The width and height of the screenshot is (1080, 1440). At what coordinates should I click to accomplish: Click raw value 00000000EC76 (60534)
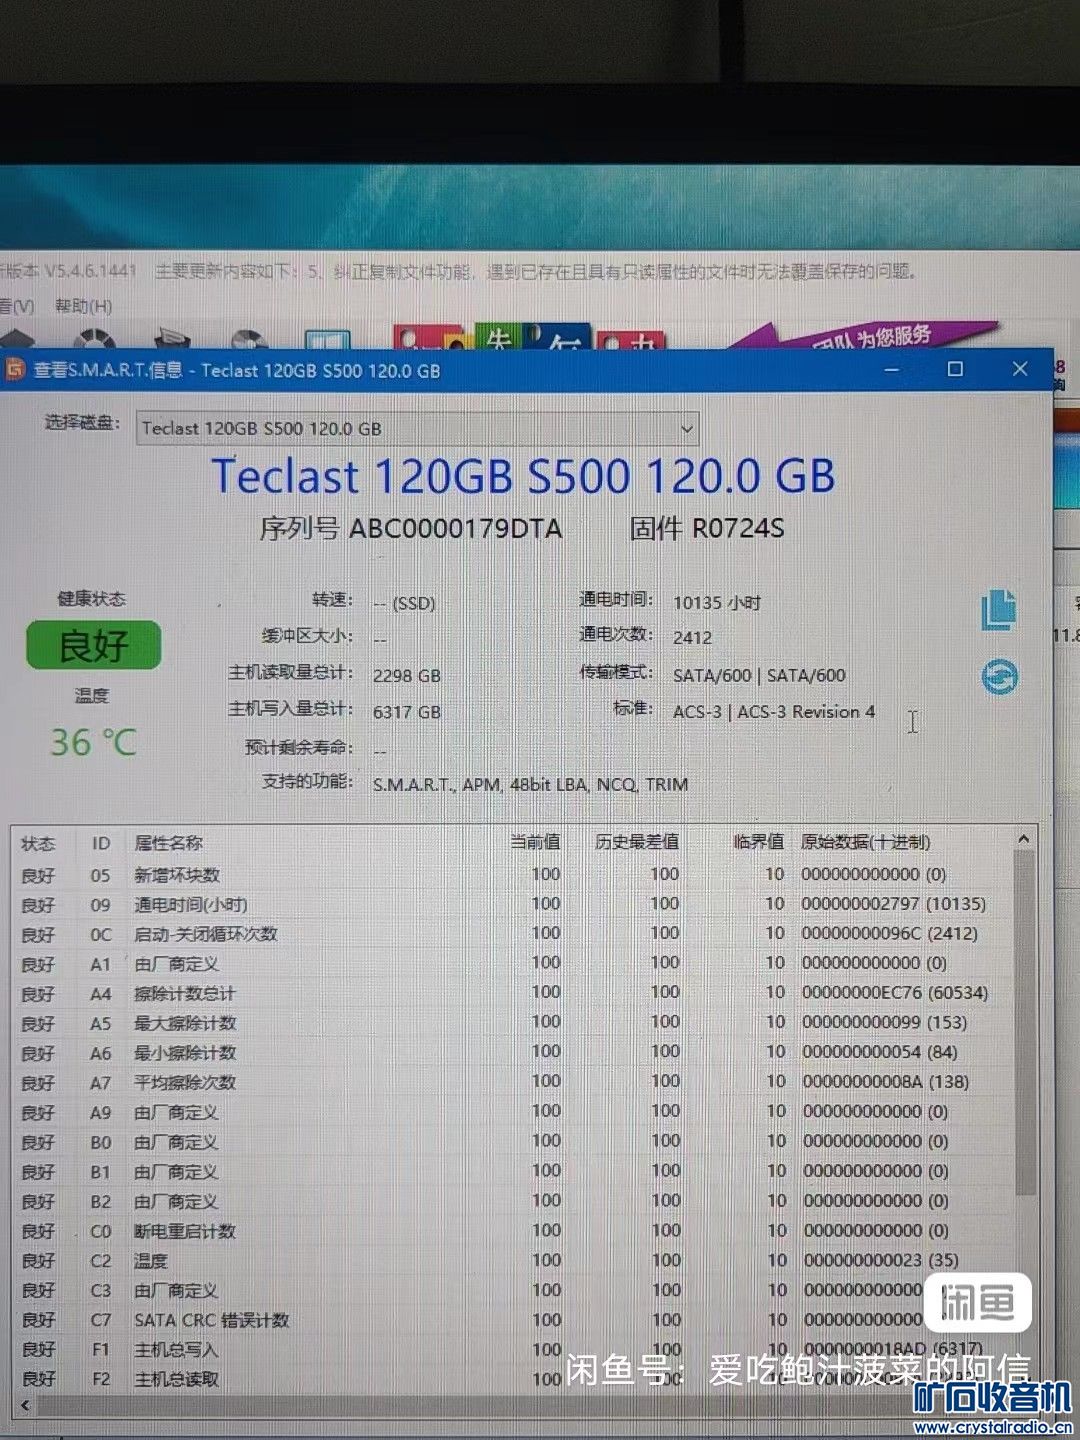(x=895, y=993)
